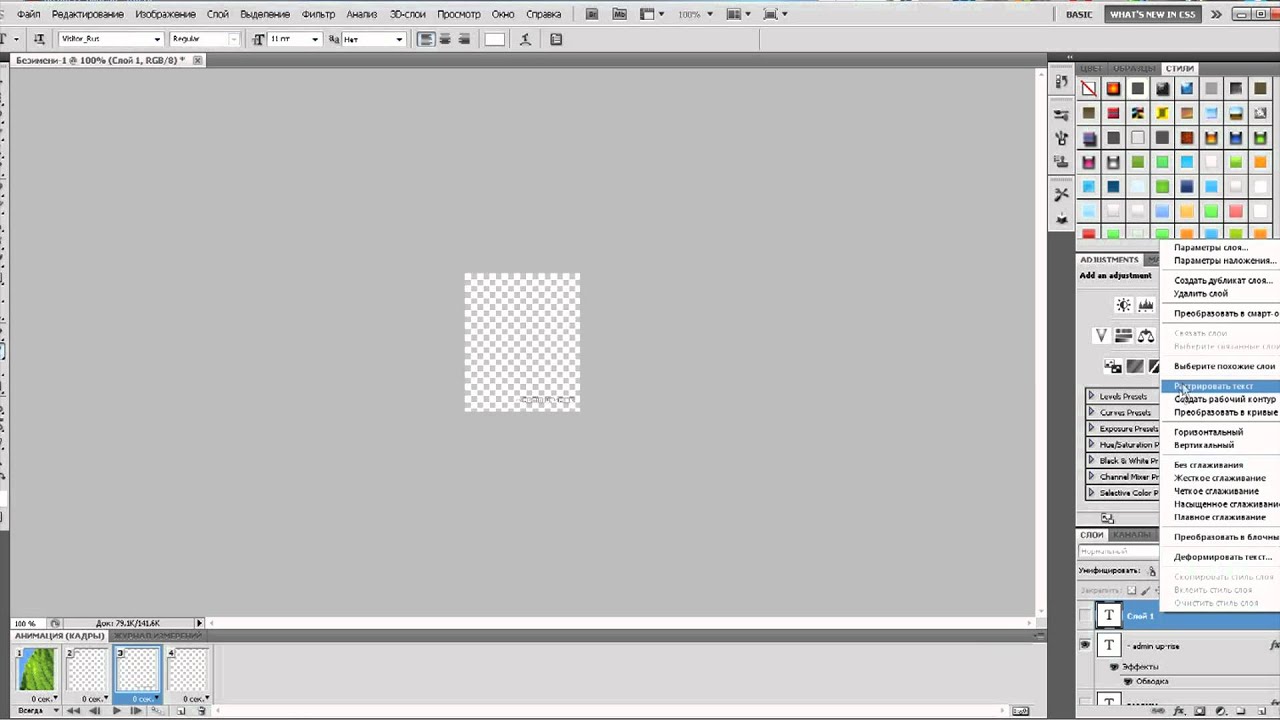Delete selected animation frame trash icon
1280x720 pixels.
click(x=202, y=711)
